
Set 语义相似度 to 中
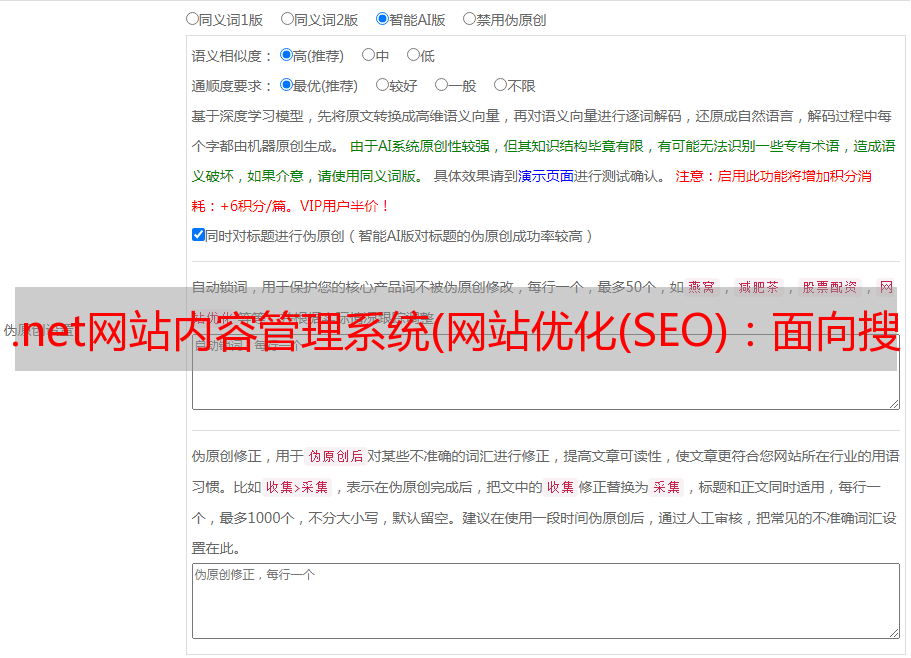(x=368, y=55)
